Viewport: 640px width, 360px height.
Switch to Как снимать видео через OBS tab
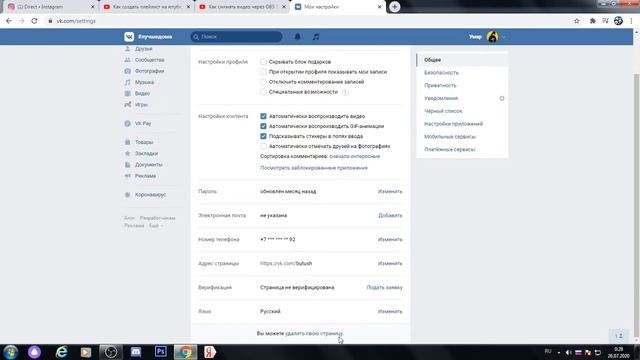tap(242, 7)
